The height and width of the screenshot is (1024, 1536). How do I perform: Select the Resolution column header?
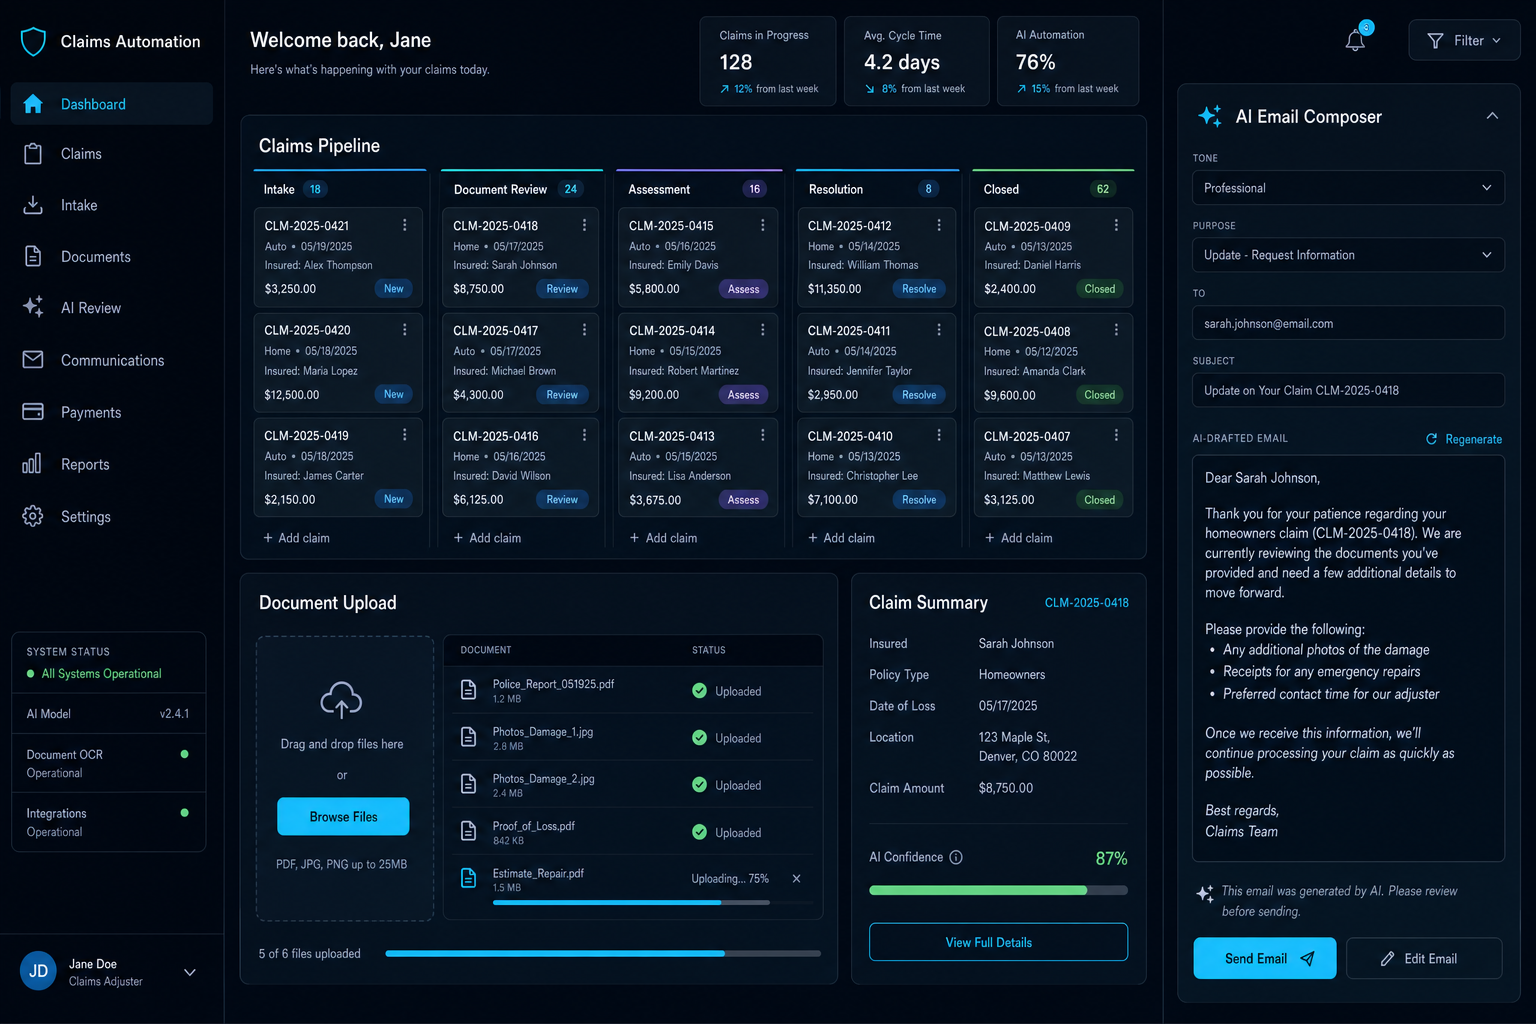coord(876,189)
